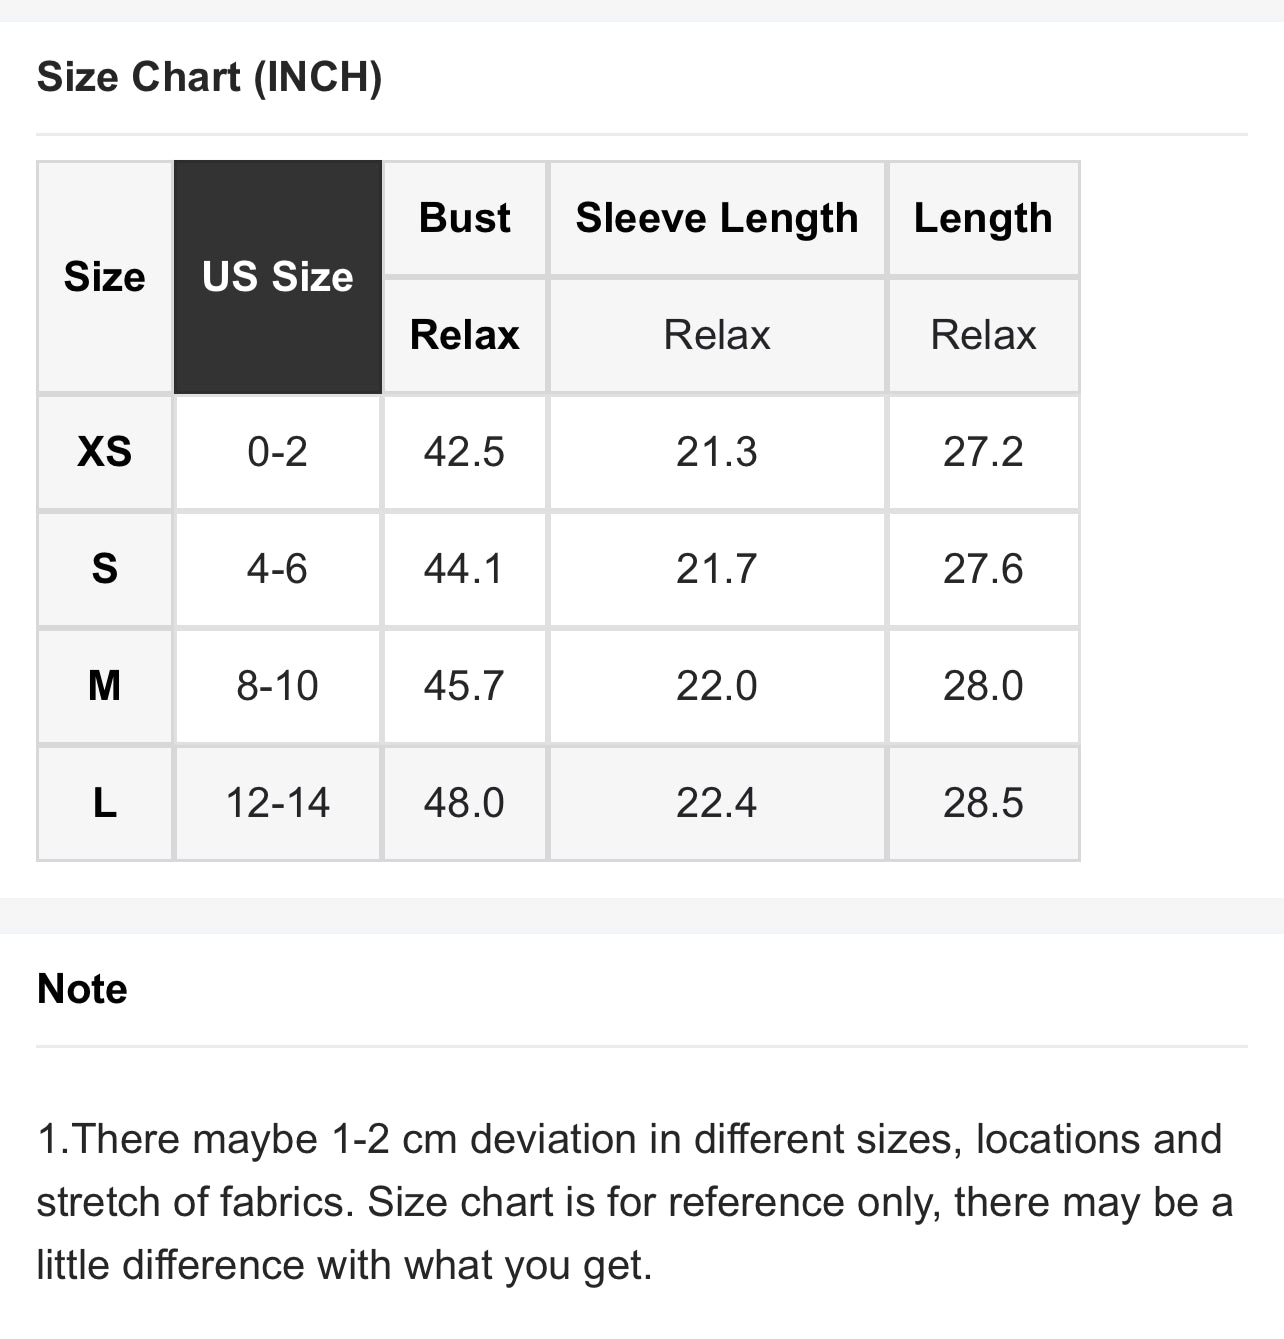1284x1339 pixels.
Task: Select the L size row label
Action: [104, 803]
